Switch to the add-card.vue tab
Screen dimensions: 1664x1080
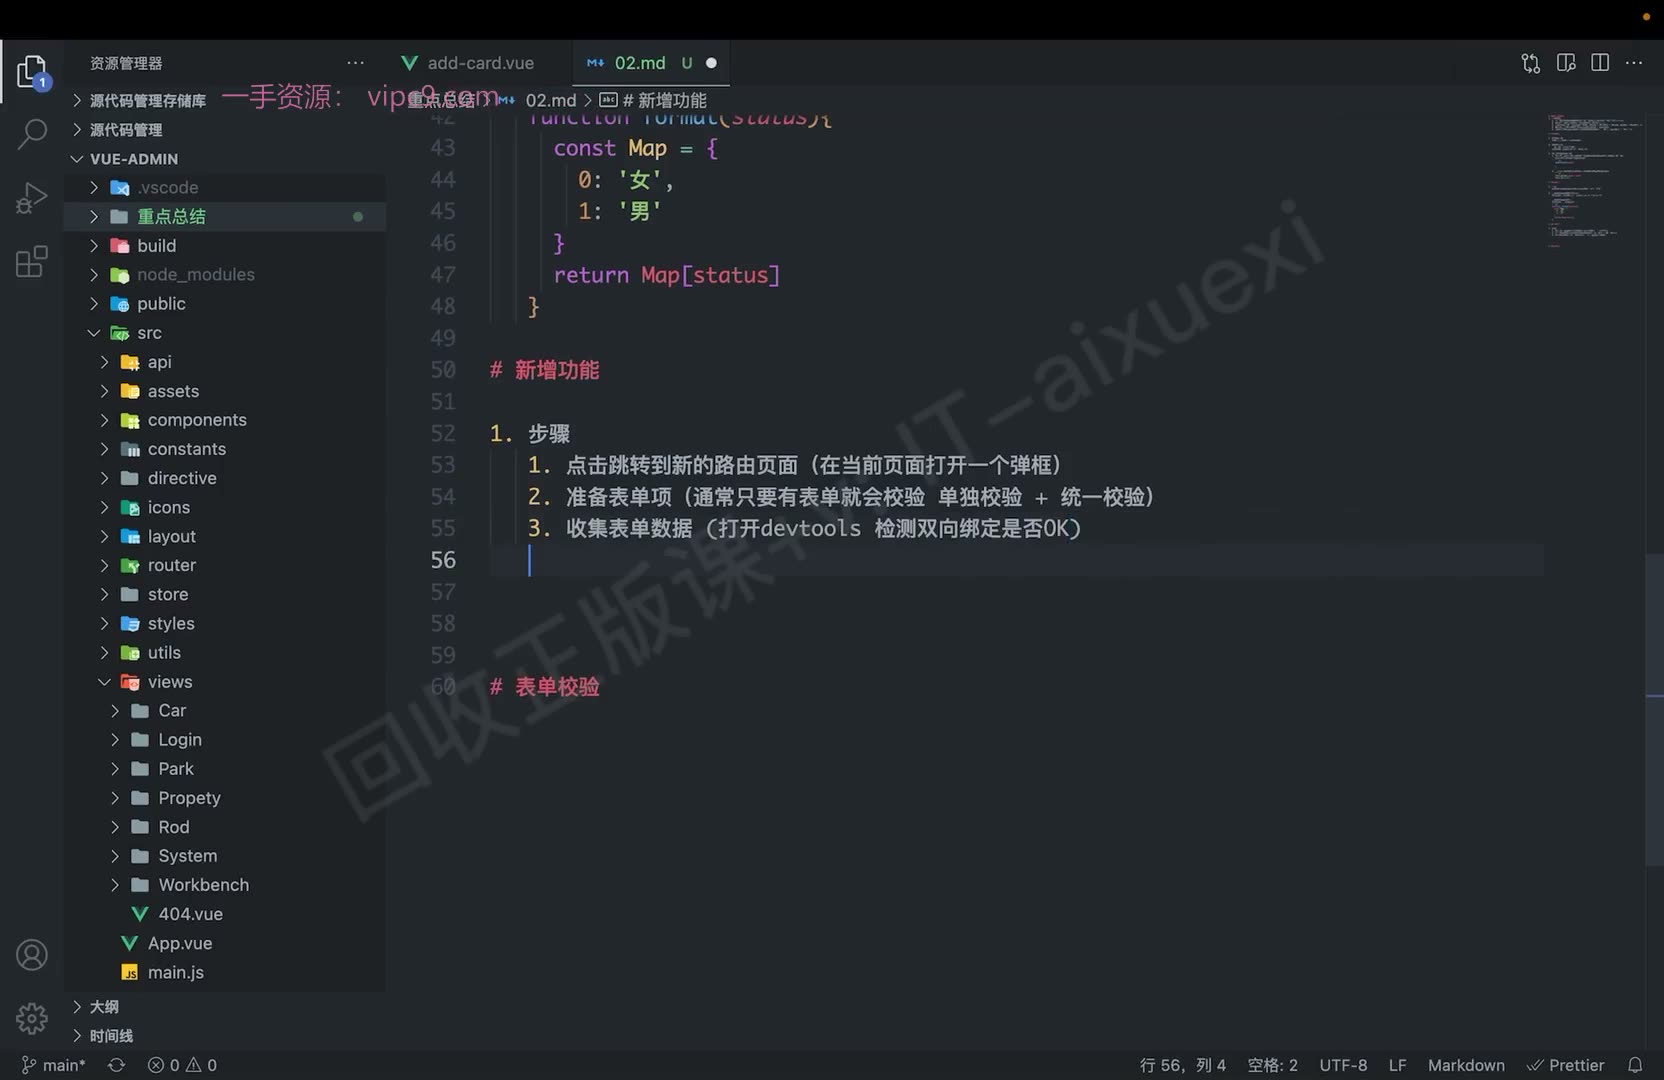pyautogui.click(x=481, y=63)
